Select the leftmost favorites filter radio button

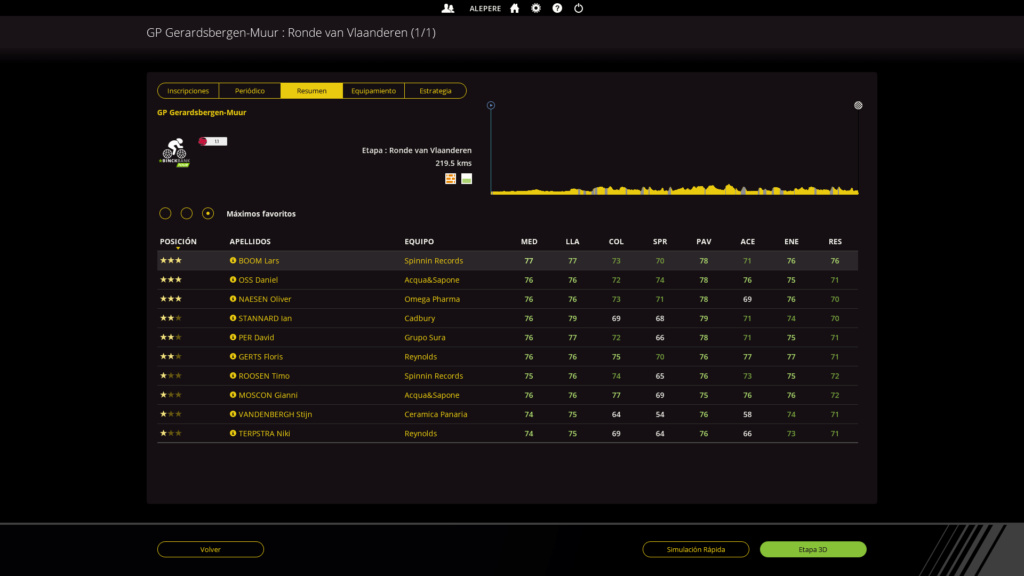point(165,214)
